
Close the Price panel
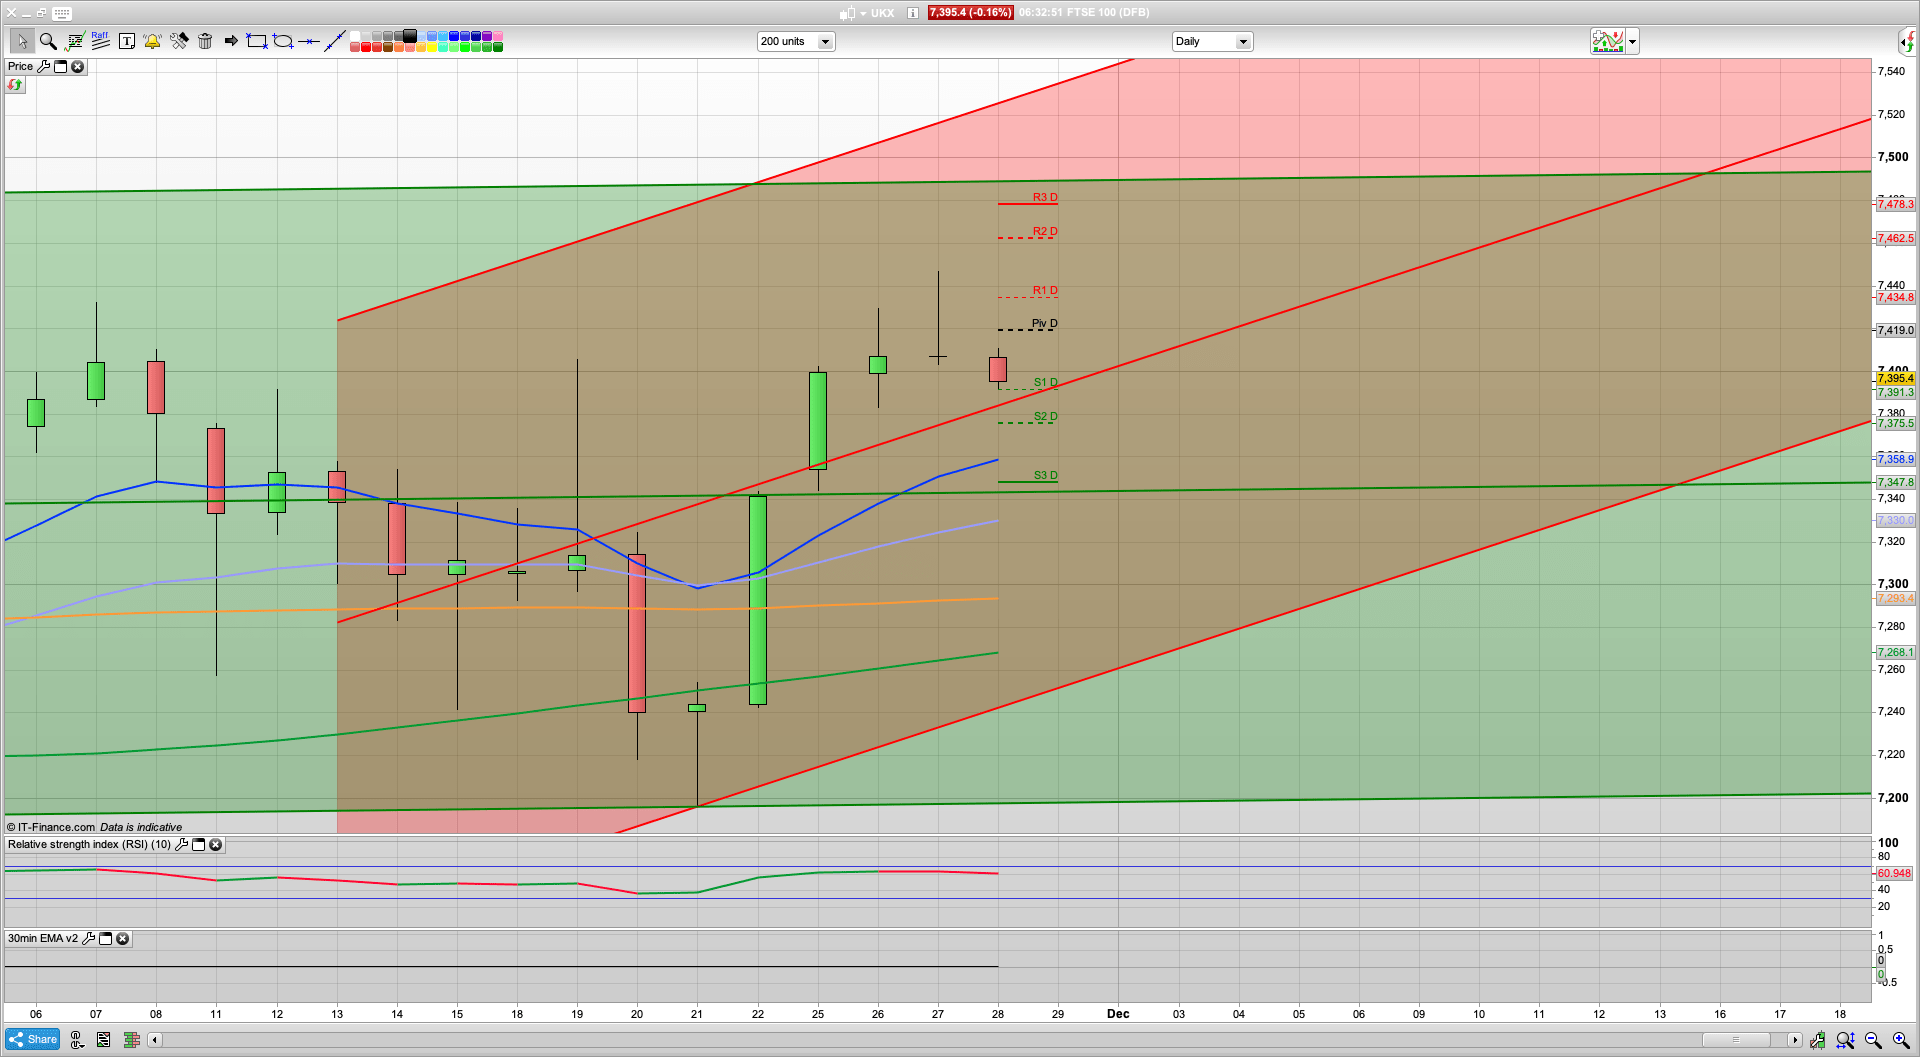(x=77, y=66)
